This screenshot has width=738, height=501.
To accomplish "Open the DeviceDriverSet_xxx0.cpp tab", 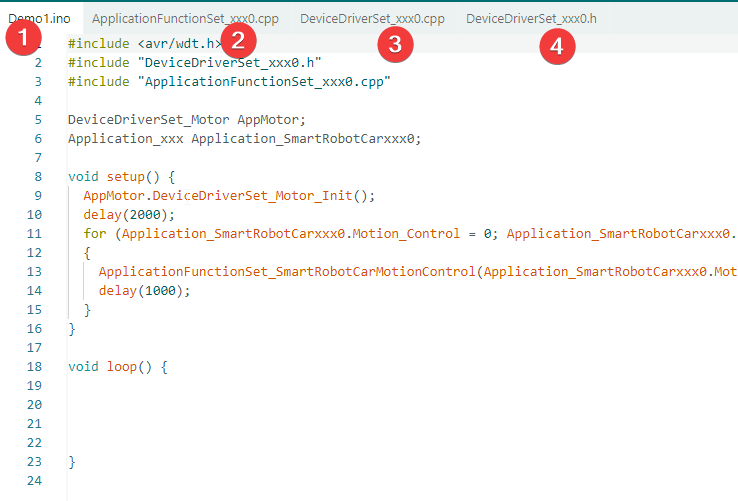I will (372, 18).
